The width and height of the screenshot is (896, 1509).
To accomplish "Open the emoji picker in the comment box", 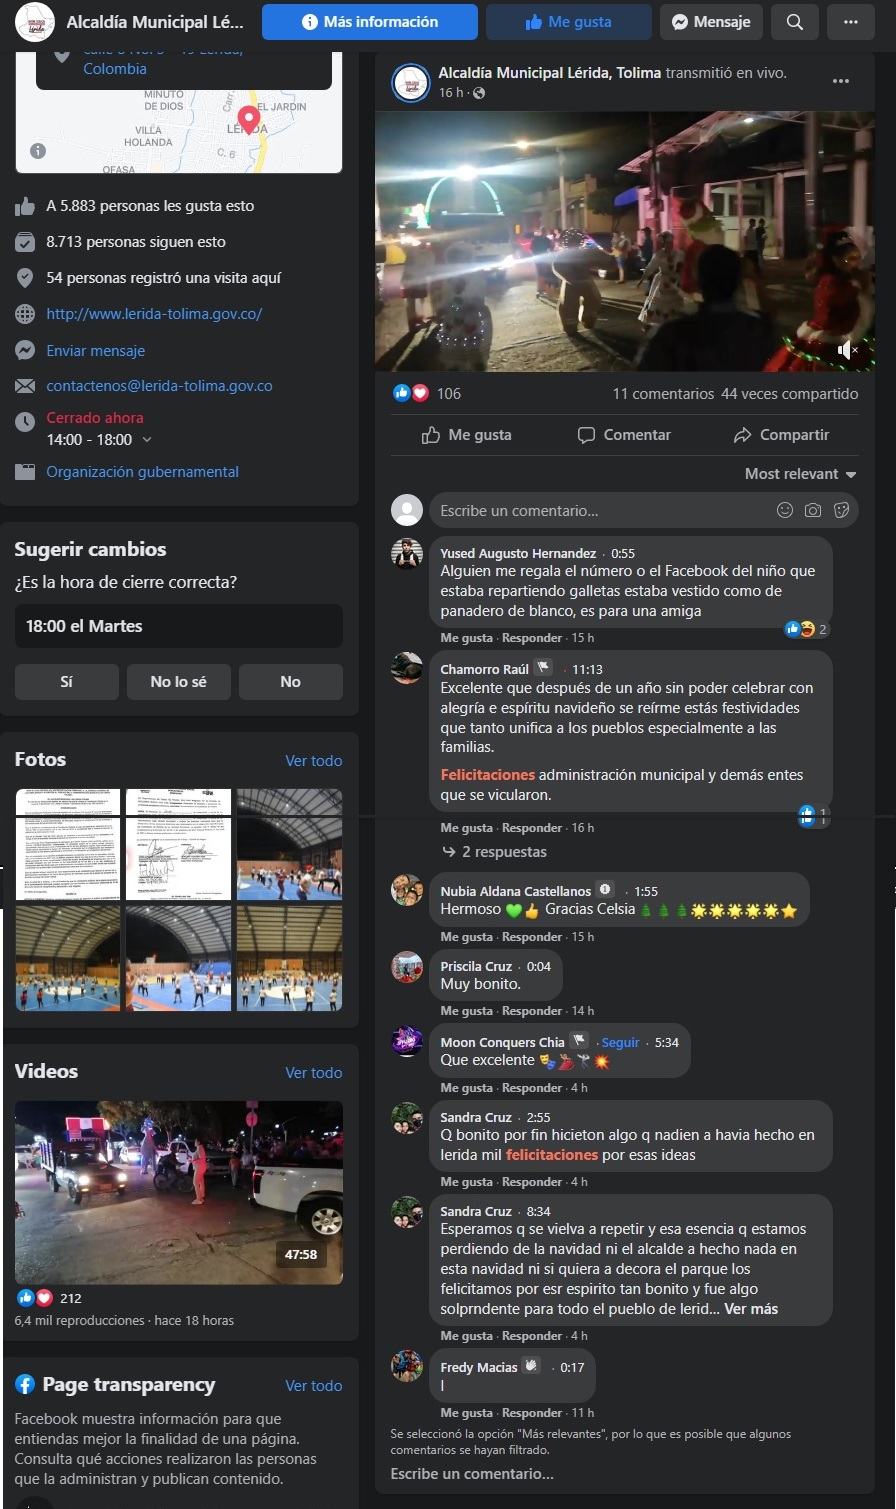I will (785, 511).
